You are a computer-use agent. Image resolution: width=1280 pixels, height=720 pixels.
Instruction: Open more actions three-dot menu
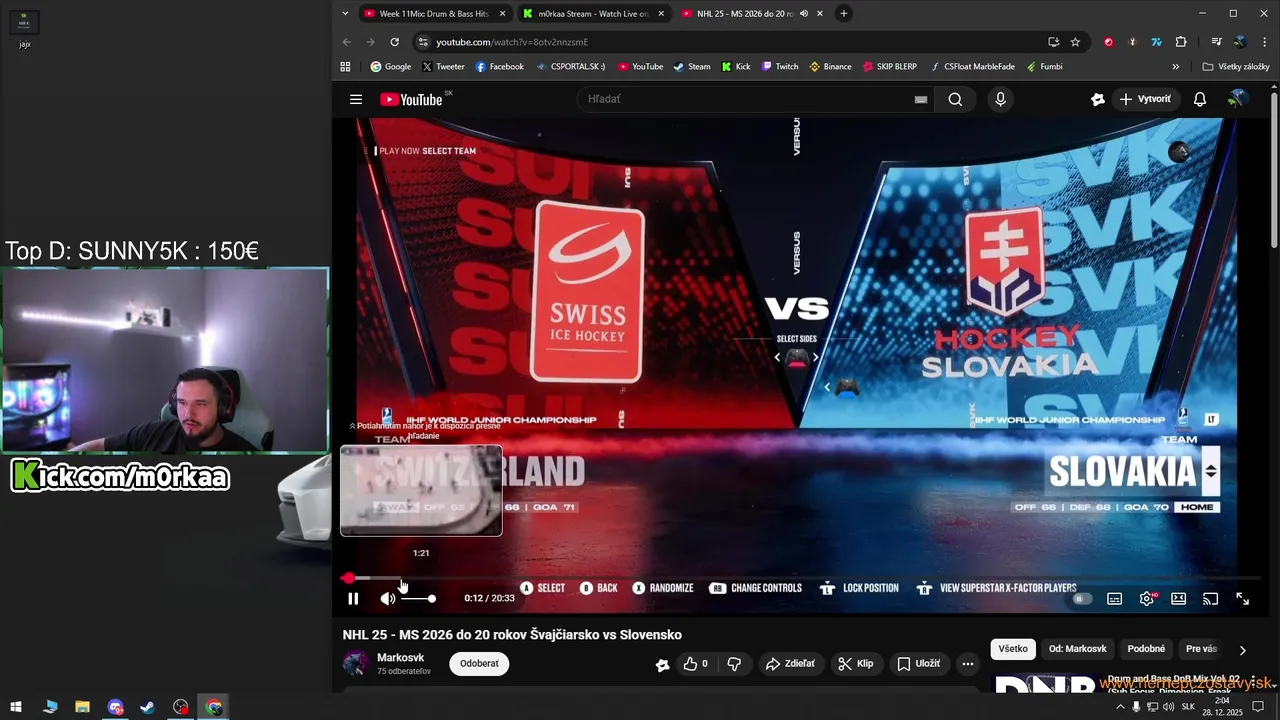pos(967,663)
